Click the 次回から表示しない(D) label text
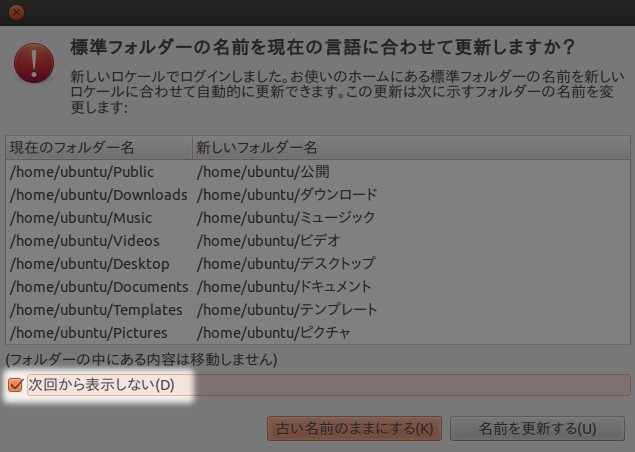The height and width of the screenshot is (452, 635). click(x=101, y=385)
